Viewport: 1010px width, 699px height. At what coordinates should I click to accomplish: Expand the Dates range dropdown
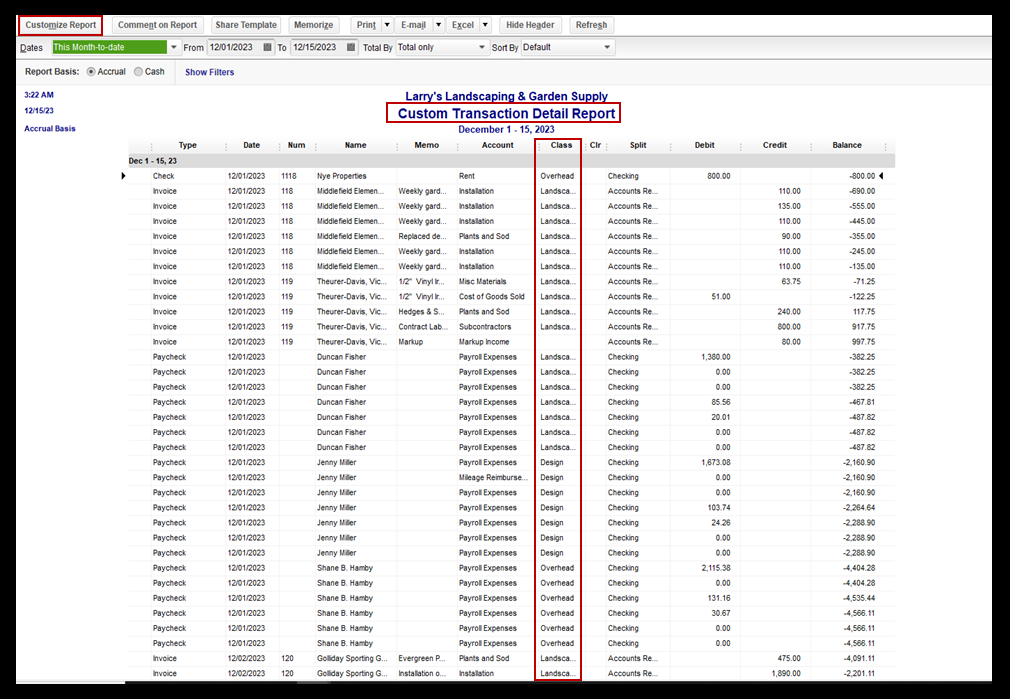tap(174, 47)
